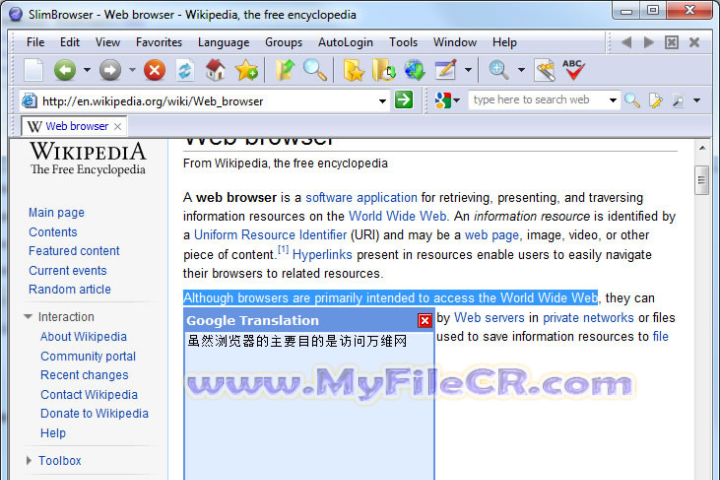Image resolution: width=720 pixels, height=480 pixels.
Task: Close all tabs boxed X icon
Action: (671, 43)
